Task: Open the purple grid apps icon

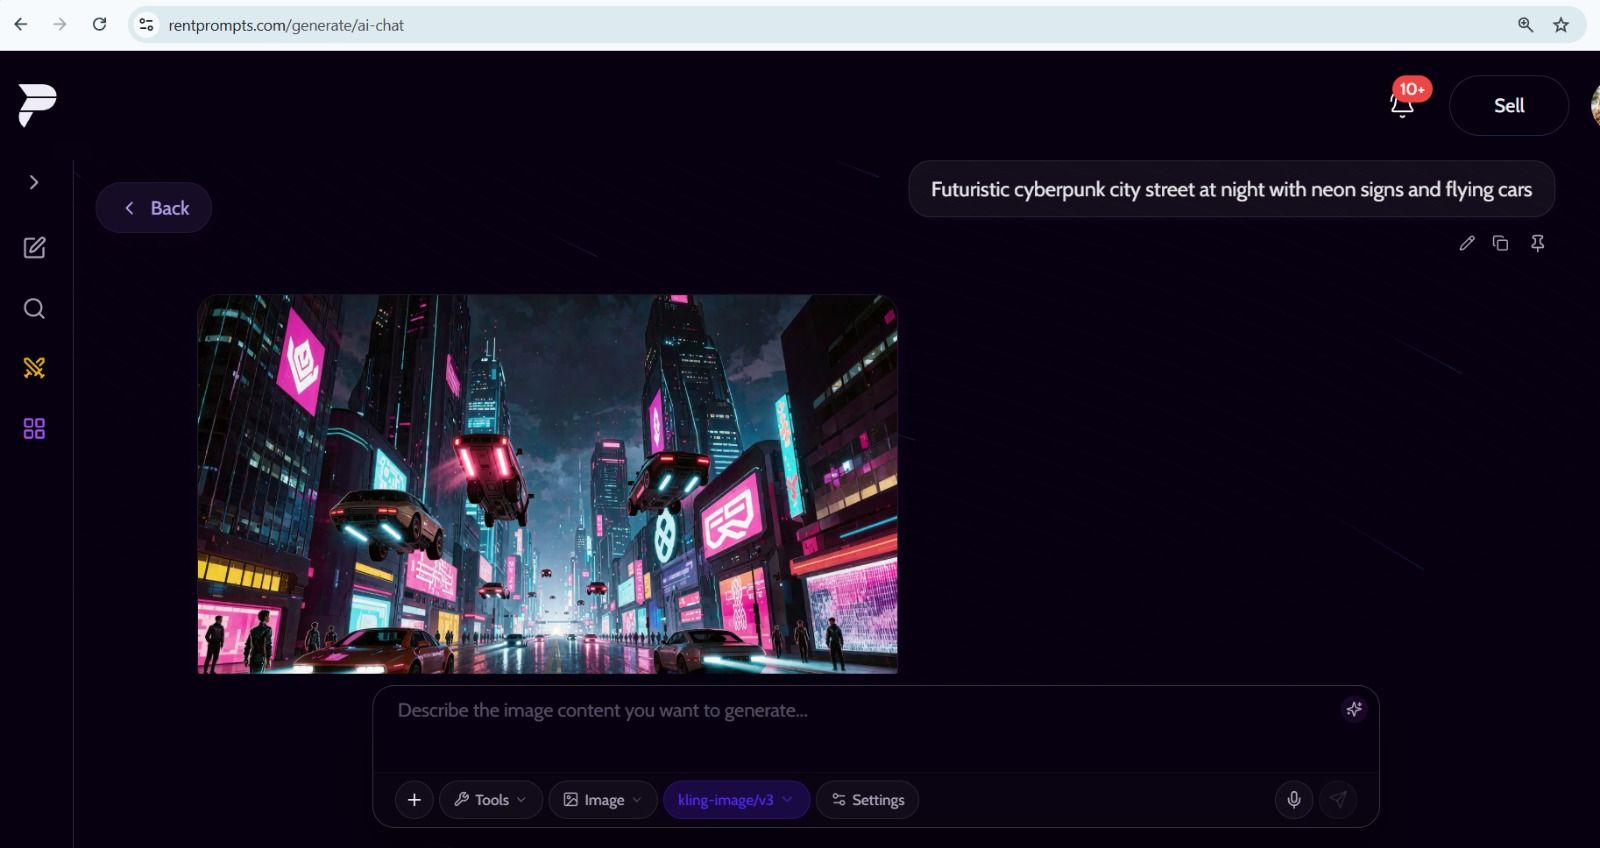Action: coord(34,429)
